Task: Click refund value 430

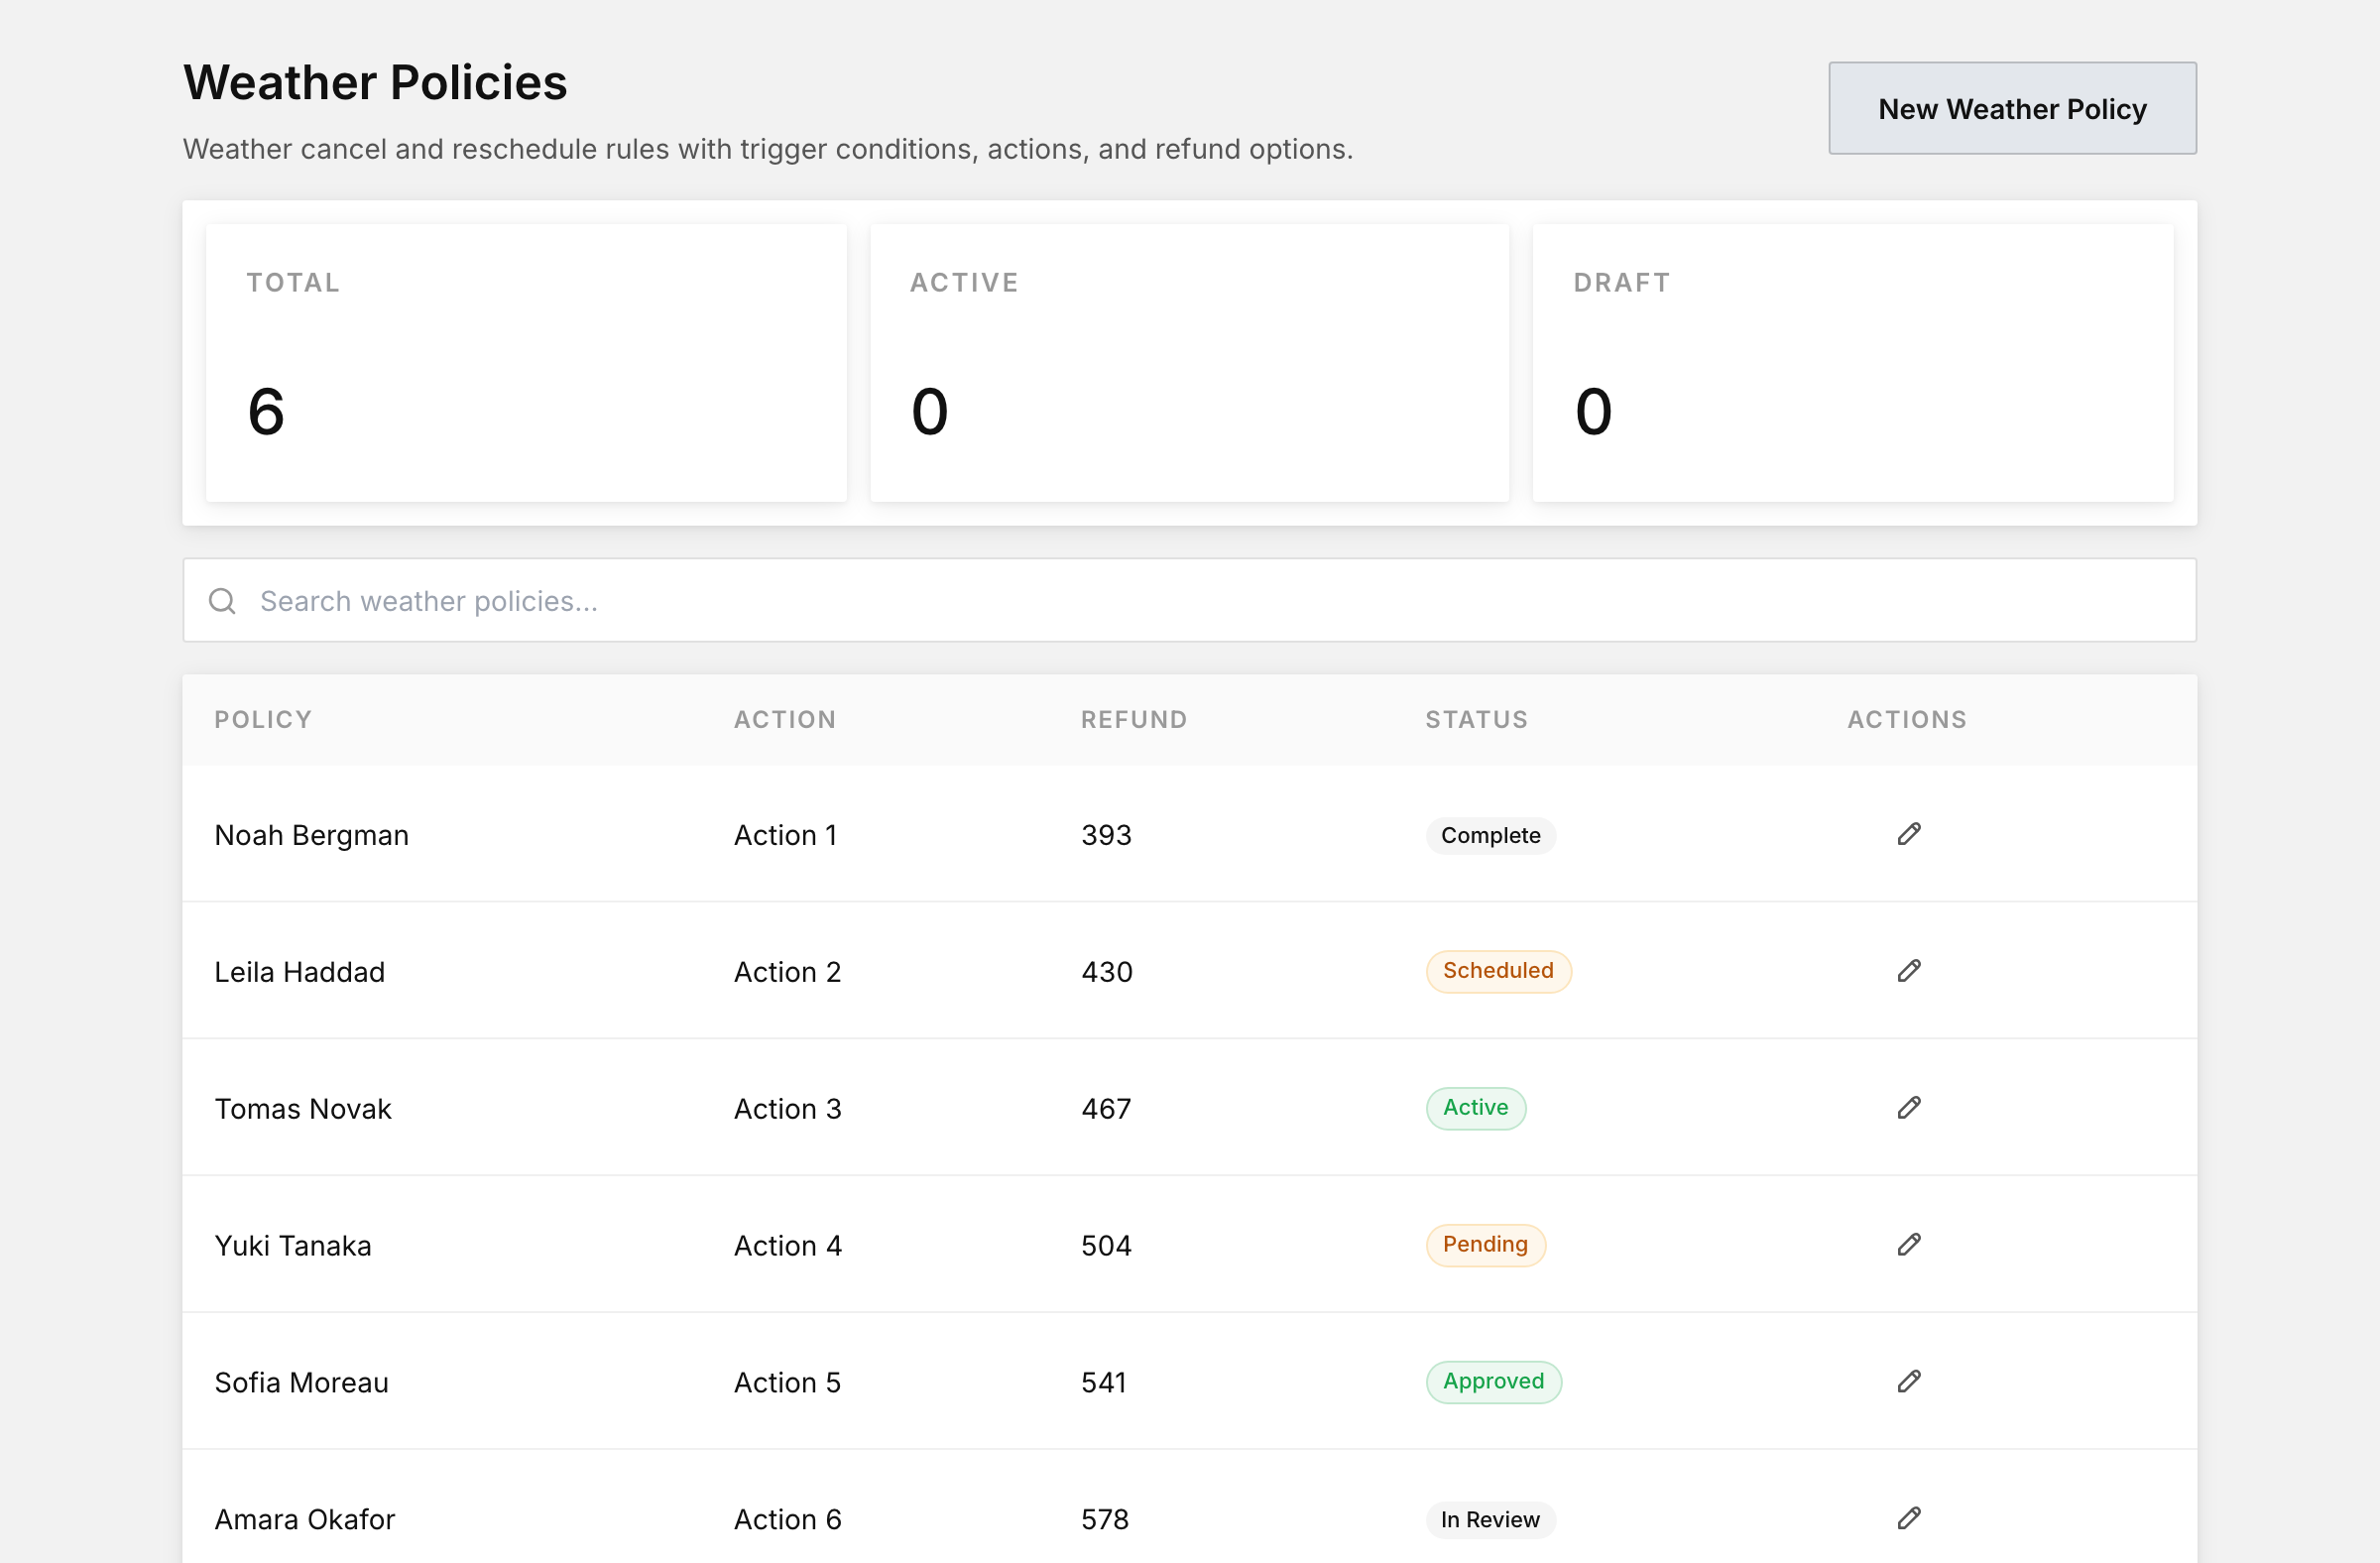Action: point(1106,972)
